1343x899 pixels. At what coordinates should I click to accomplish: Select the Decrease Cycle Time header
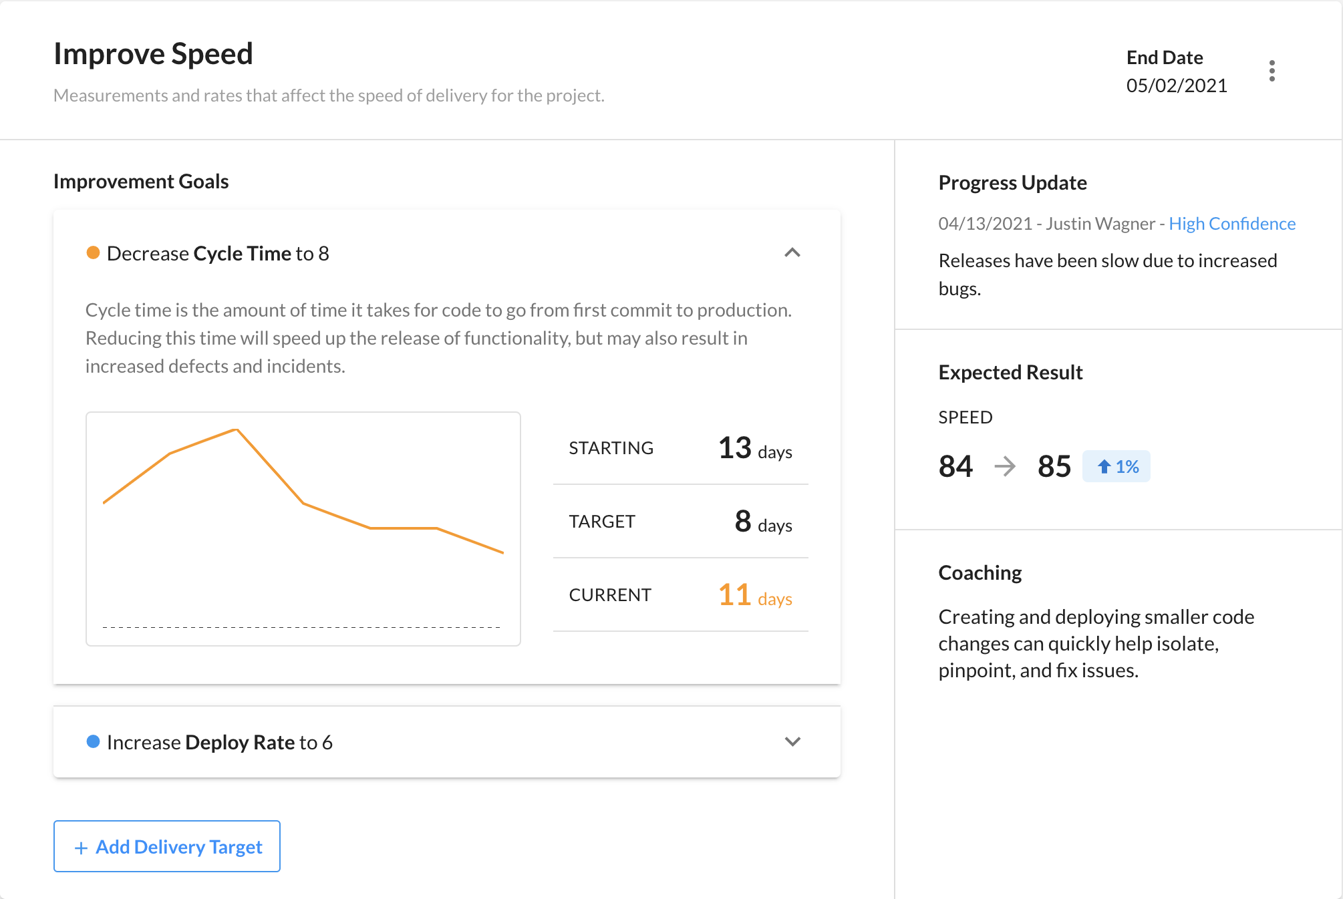click(x=218, y=253)
